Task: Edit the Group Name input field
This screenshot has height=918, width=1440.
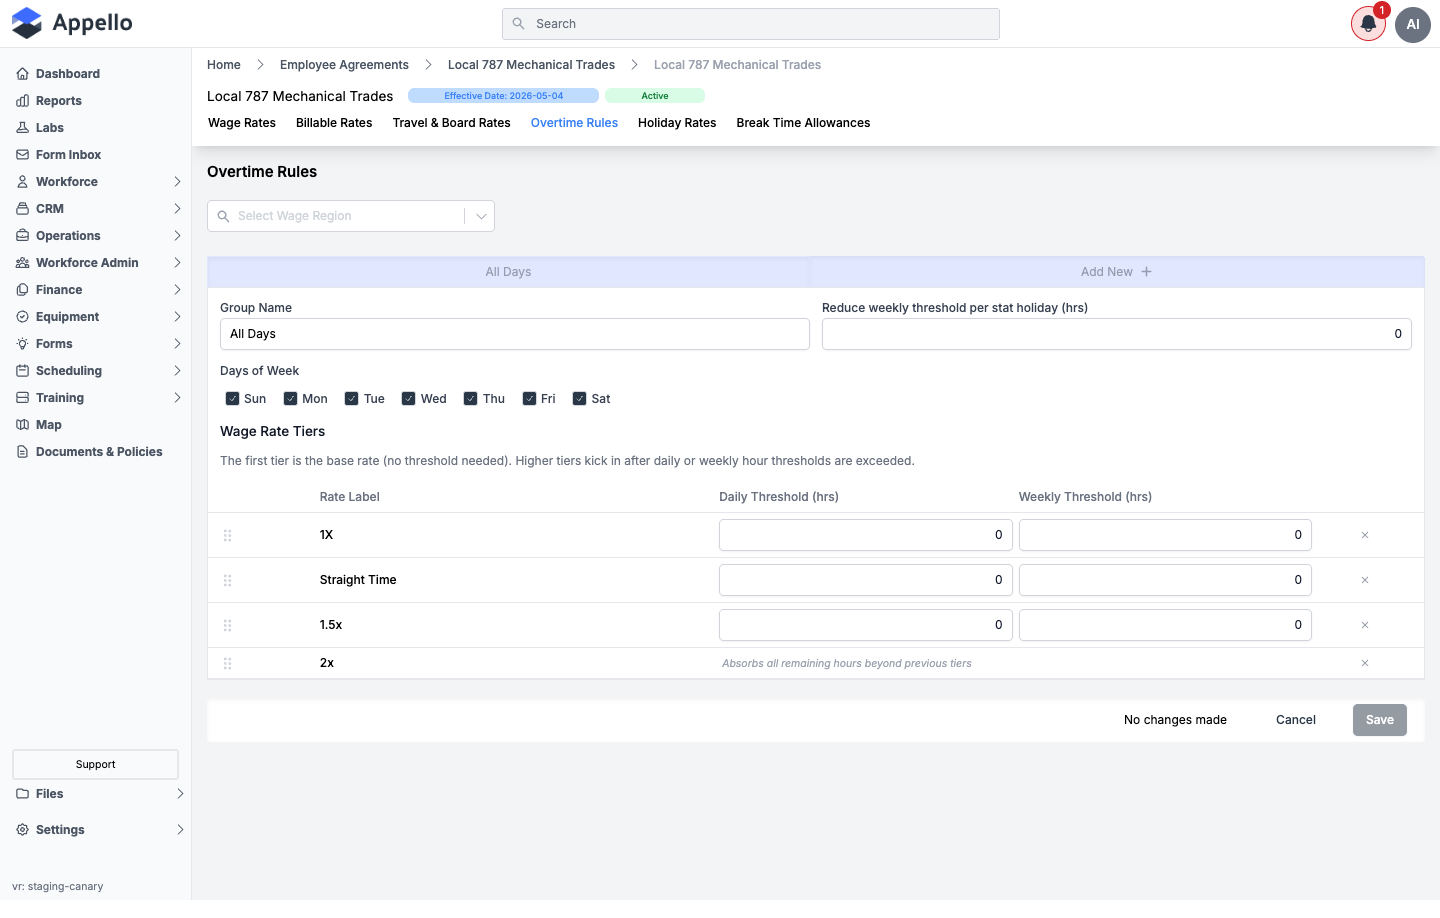Action: (x=515, y=334)
